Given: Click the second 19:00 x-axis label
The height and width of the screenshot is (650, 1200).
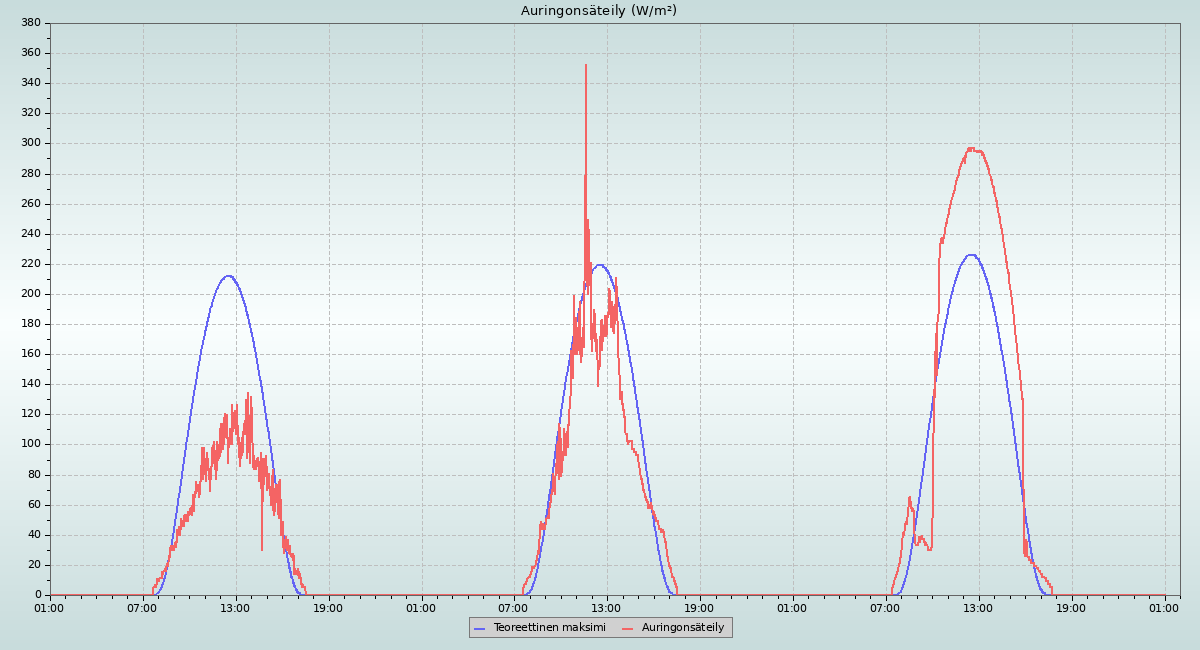Looking at the screenshot, I should 700,608.
